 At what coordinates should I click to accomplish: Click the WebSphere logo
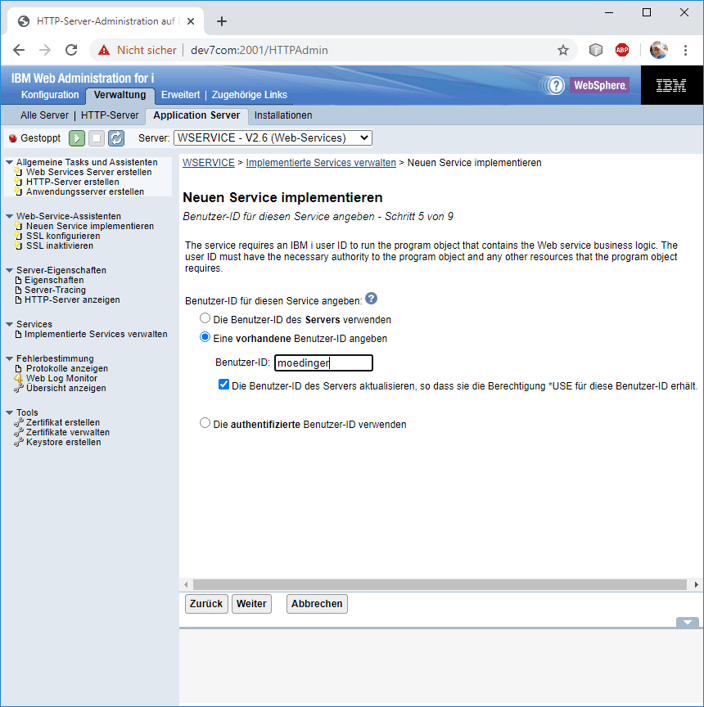[x=600, y=85]
